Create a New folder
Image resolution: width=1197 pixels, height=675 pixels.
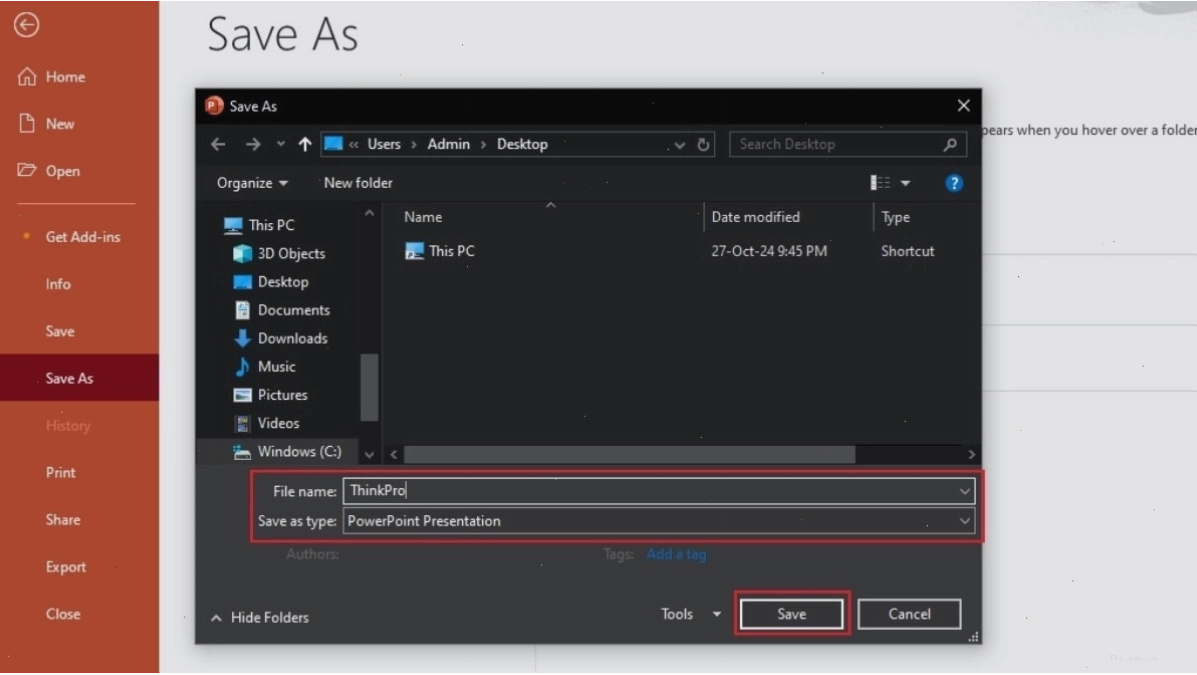click(358, 183)
